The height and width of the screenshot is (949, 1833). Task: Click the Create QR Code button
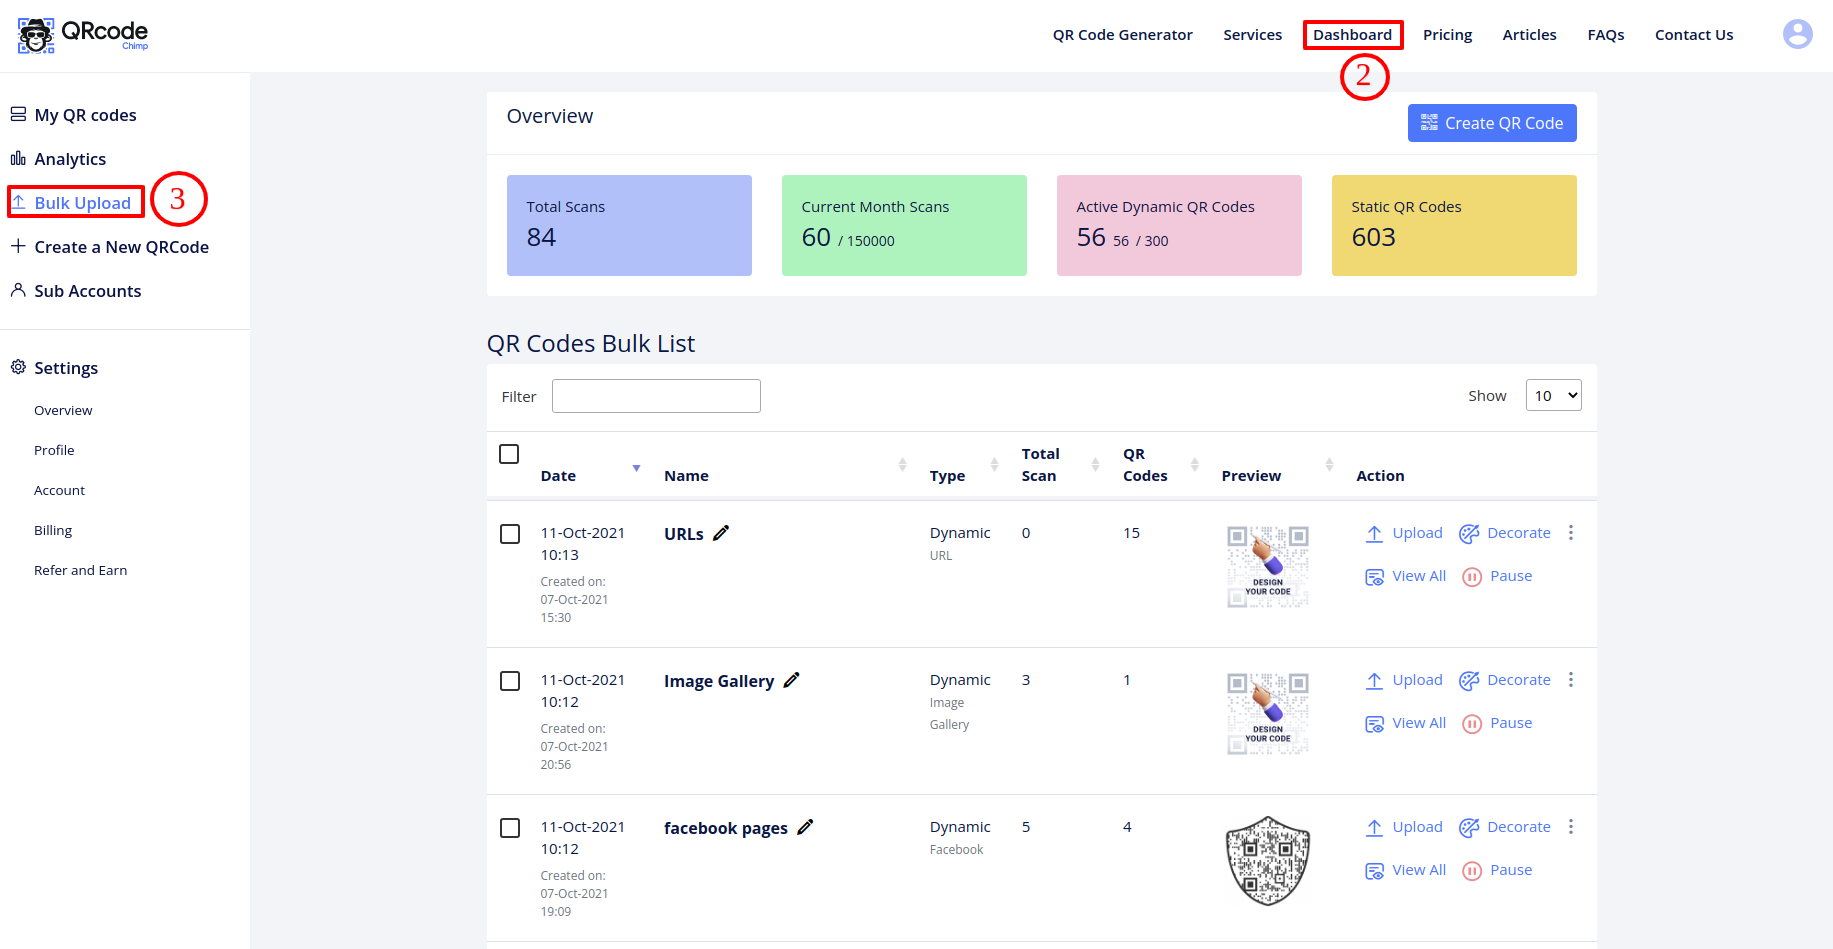[x=1491, y=122]
